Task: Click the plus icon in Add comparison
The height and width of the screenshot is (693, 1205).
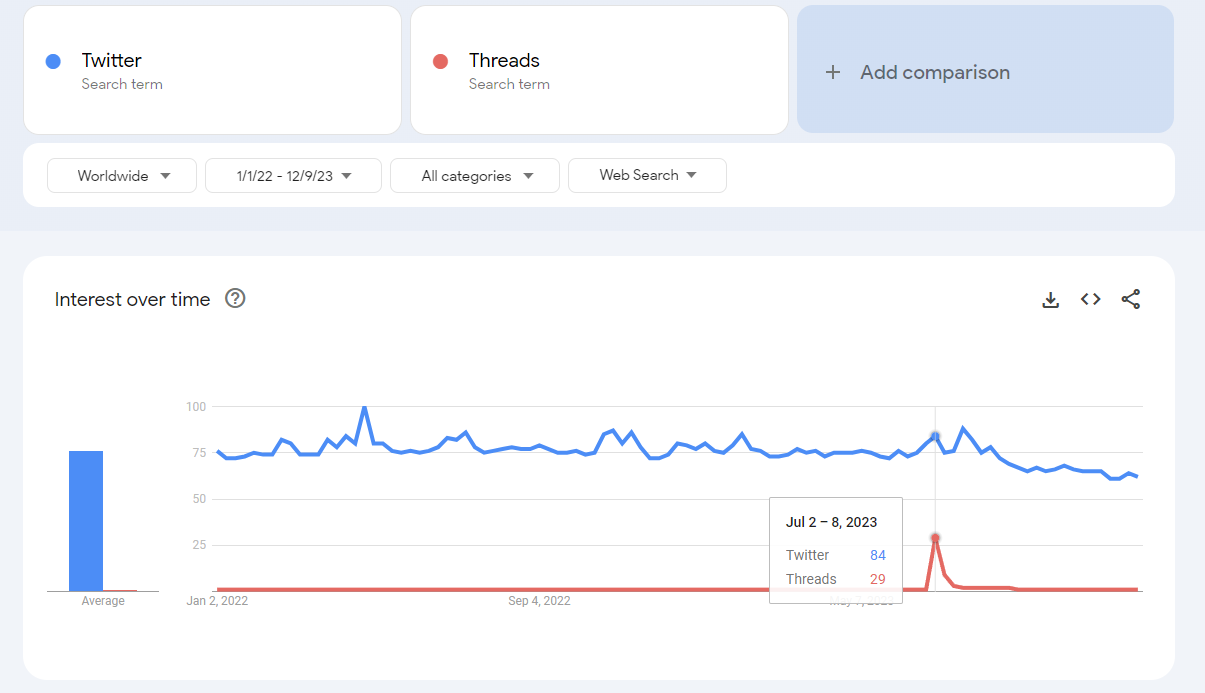Action: pyautogui.click(x=832, y=72)
